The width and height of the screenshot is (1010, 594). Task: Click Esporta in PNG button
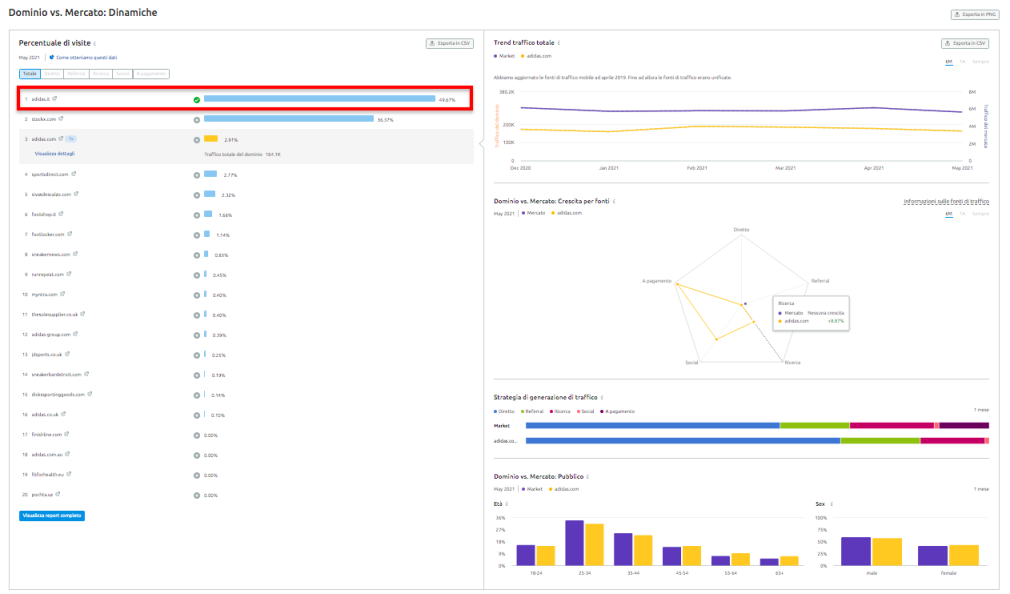975,14
